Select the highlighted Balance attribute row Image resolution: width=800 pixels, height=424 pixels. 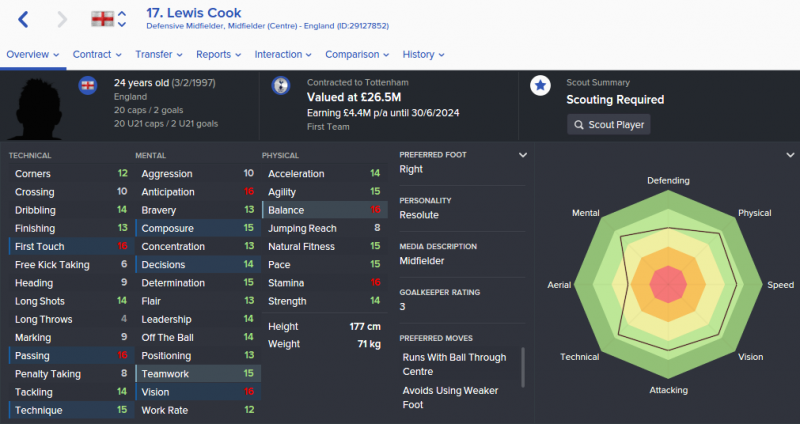324,210
